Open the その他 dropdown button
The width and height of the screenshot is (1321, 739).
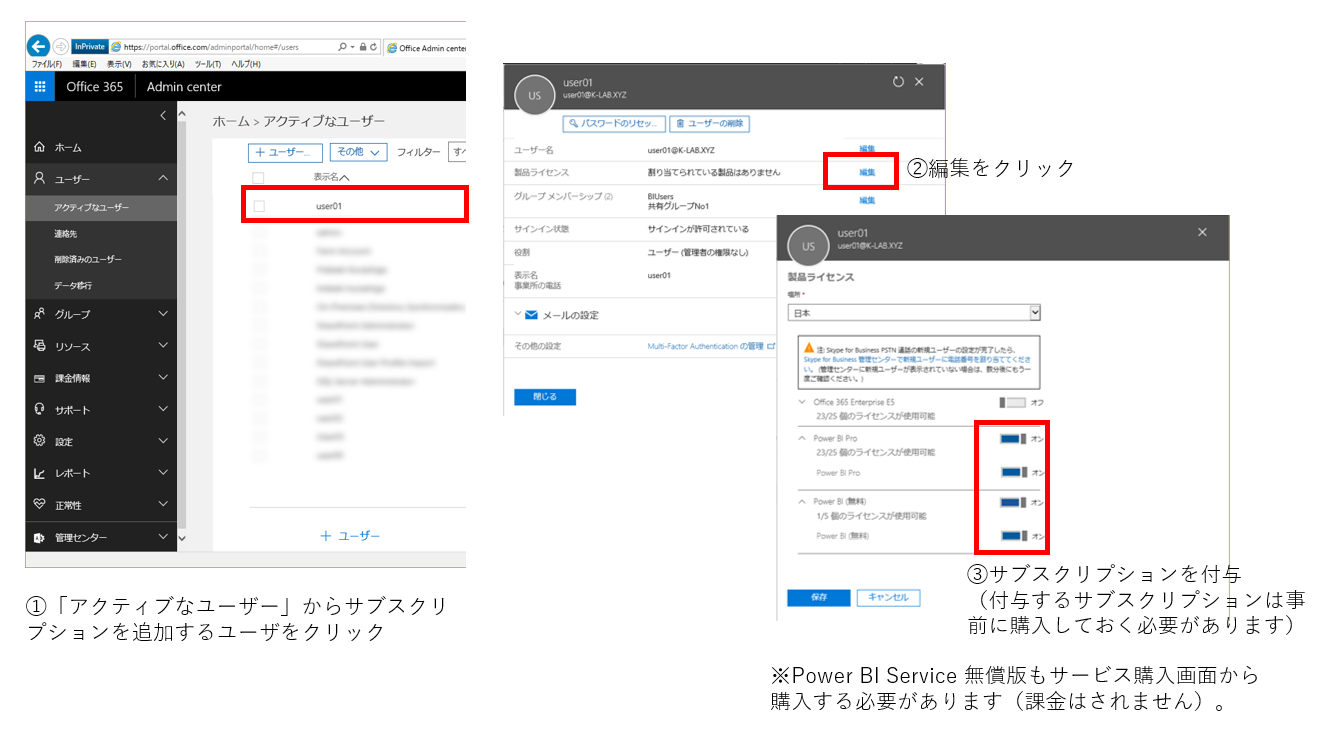click(358, 152)
